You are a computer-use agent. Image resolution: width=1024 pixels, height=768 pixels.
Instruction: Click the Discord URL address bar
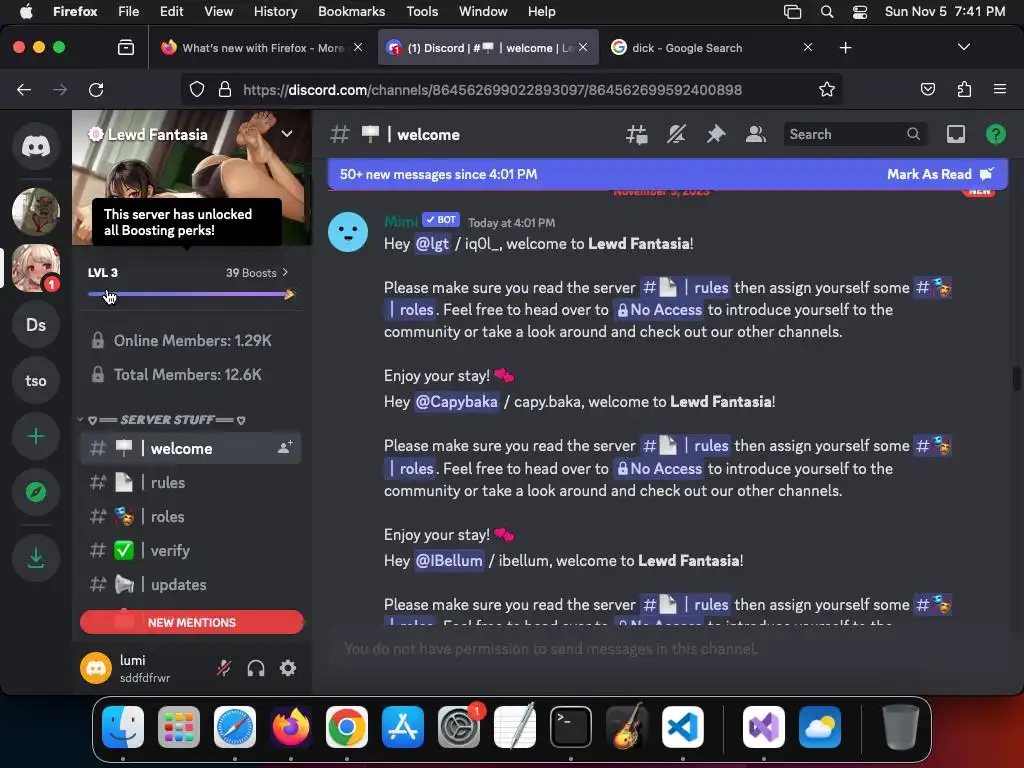click(x=492, y=90)
